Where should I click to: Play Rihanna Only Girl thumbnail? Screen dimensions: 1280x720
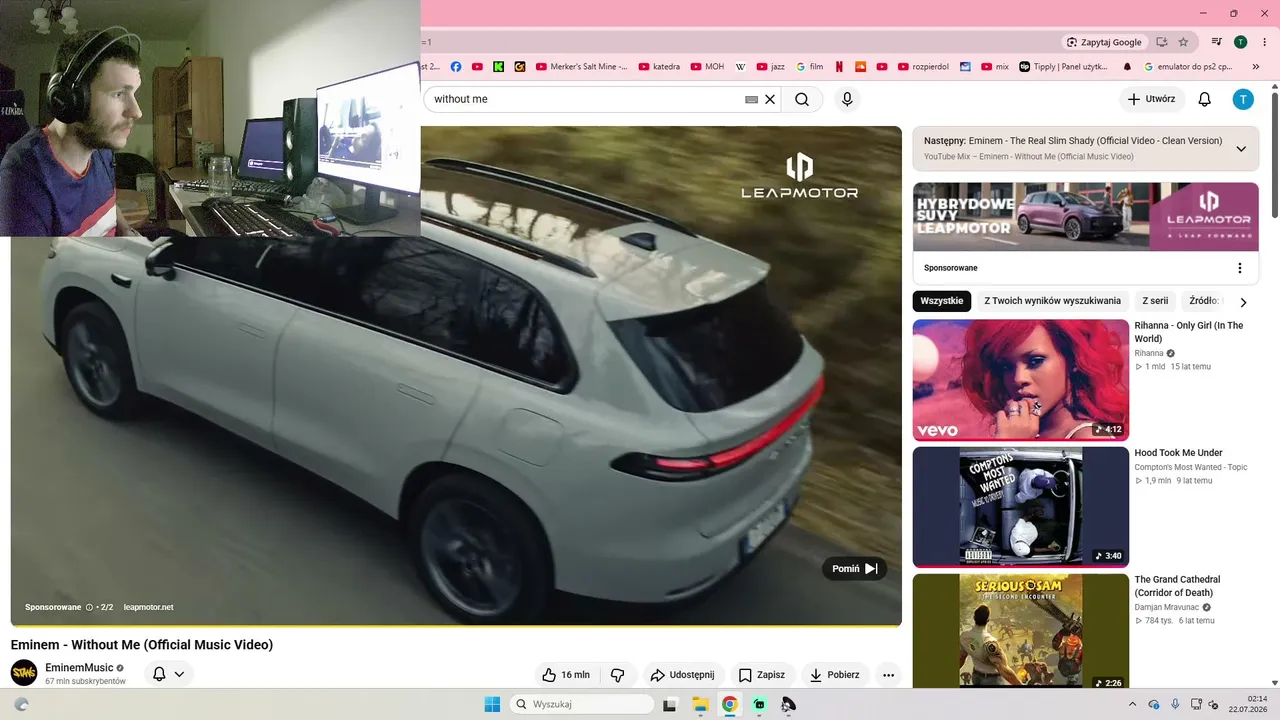click(x=1021, y=380)
